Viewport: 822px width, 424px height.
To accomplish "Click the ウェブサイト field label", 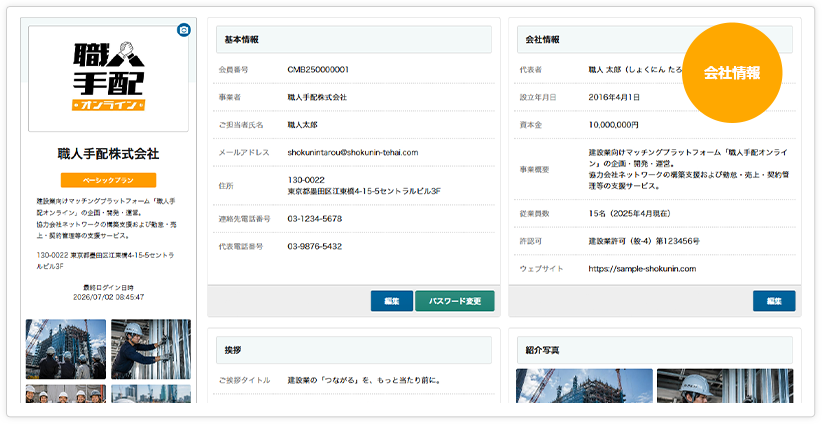I will pyautogui.click(x=542, y=269).
